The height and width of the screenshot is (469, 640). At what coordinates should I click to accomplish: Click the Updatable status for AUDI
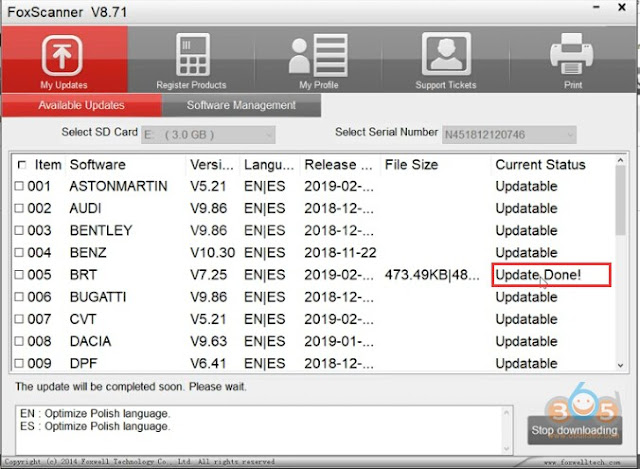[526, 208]
